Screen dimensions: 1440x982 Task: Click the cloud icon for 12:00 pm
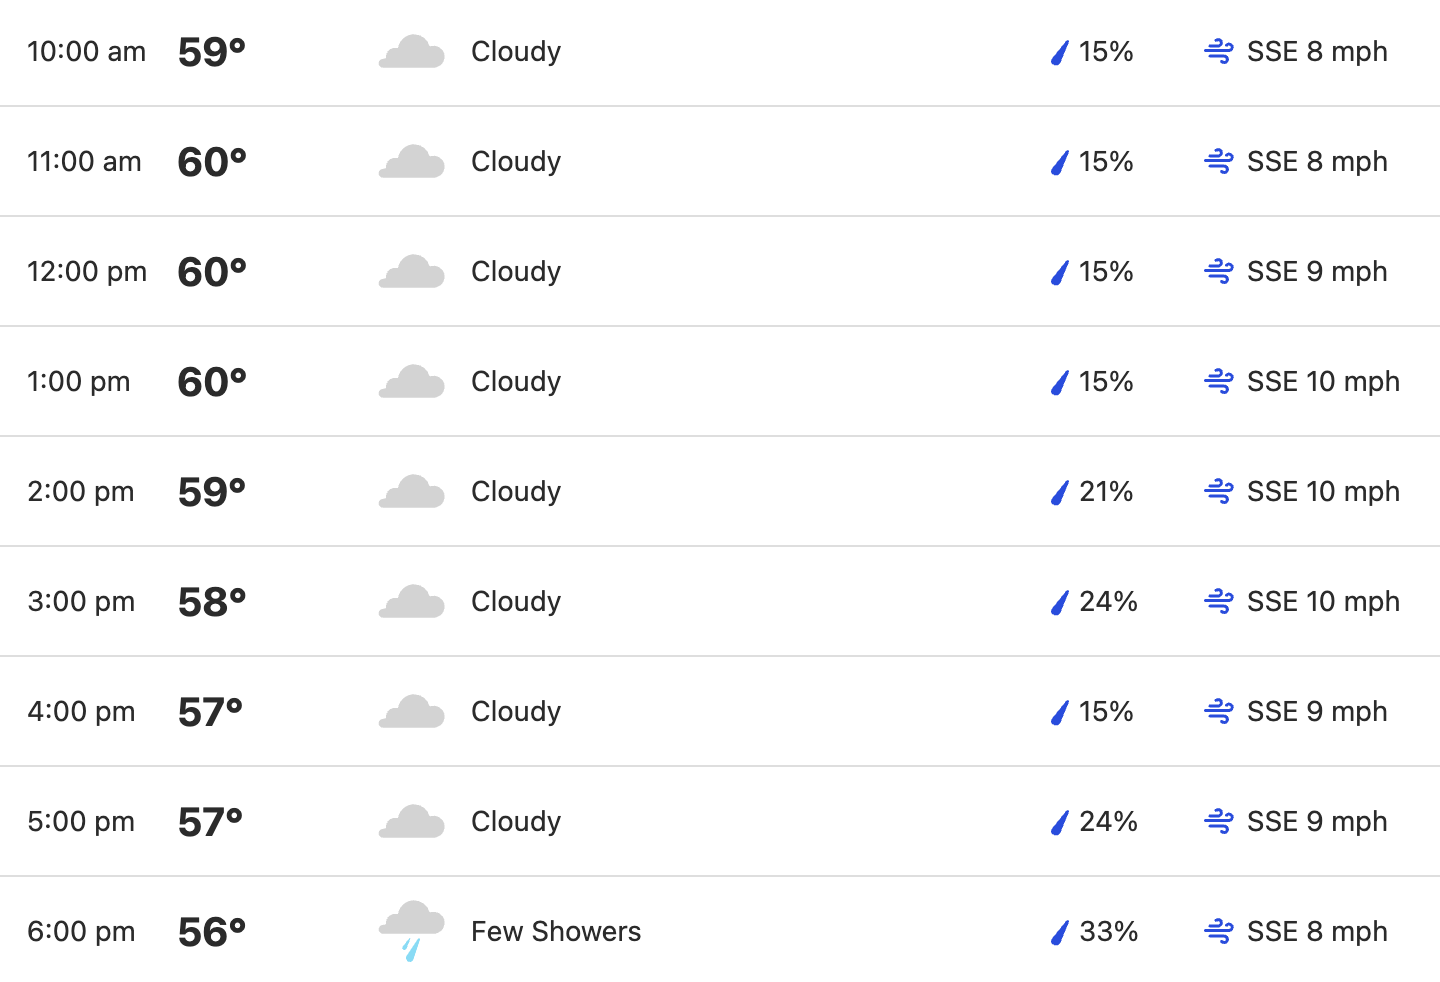411,271
